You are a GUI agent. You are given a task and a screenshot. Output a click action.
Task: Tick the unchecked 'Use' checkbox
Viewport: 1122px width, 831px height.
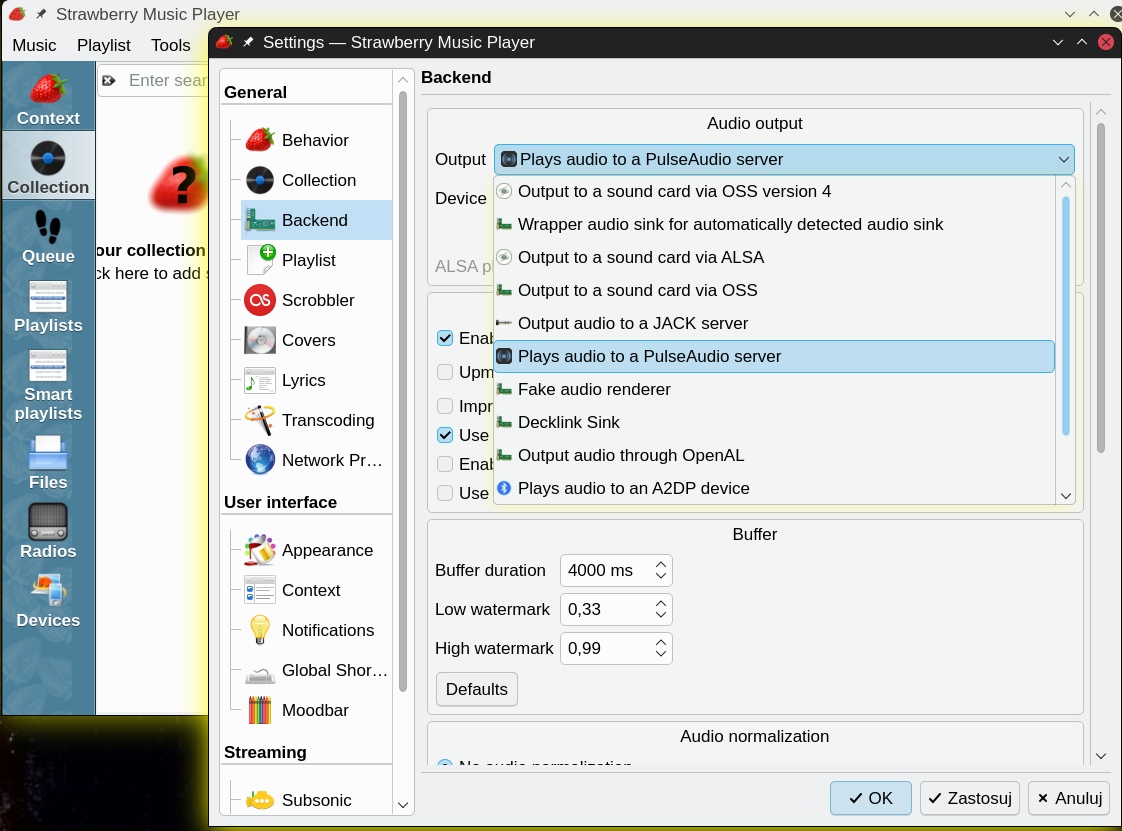[x=445, y=493]
